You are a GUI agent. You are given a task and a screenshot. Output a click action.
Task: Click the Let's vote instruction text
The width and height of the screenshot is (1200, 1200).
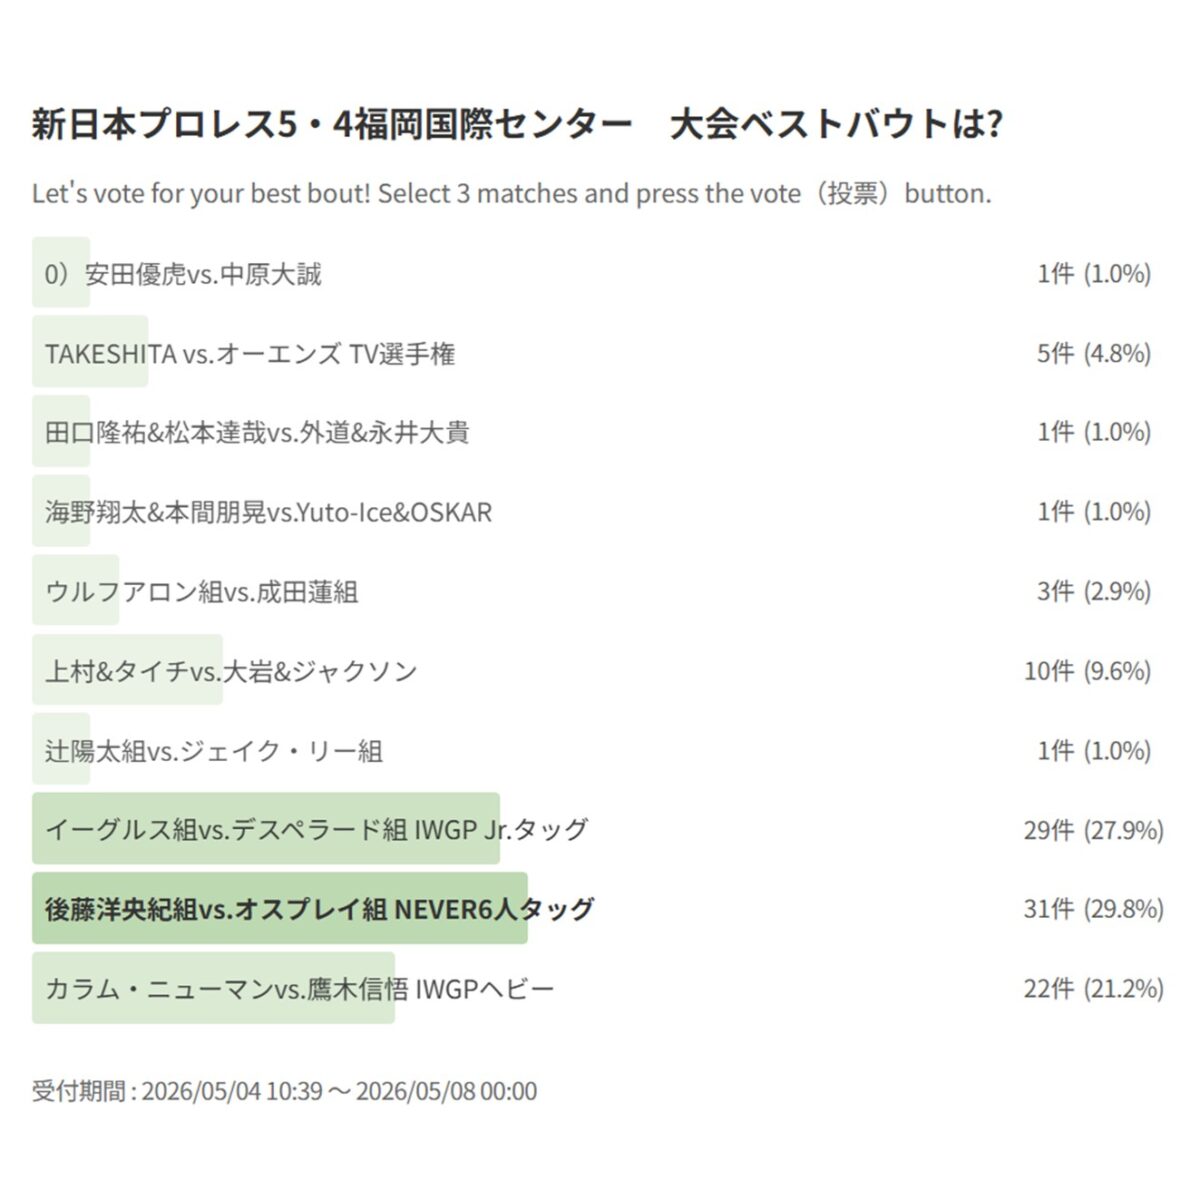[512, 193]
